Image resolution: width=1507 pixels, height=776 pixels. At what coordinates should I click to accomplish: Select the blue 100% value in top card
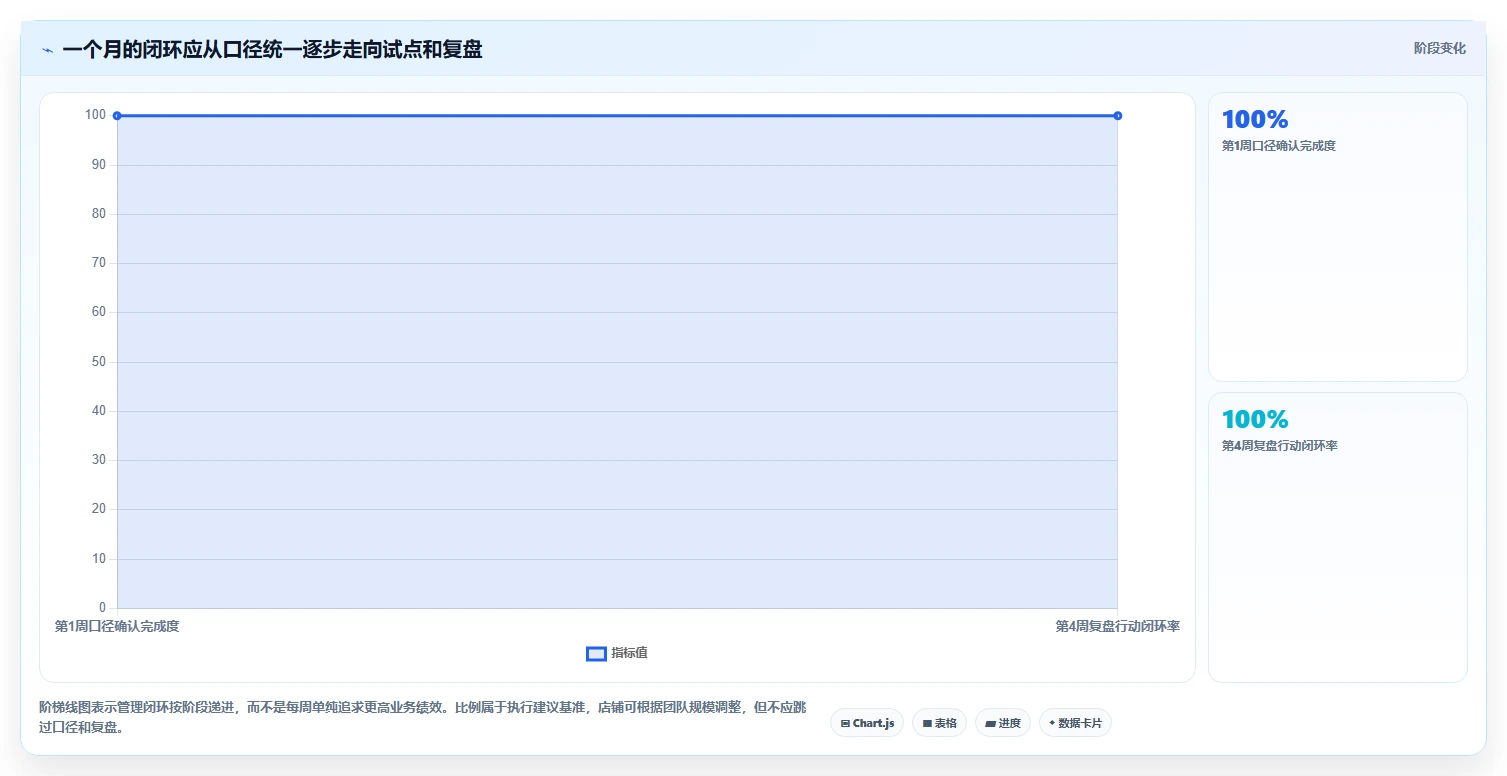tap(1255, 119)
